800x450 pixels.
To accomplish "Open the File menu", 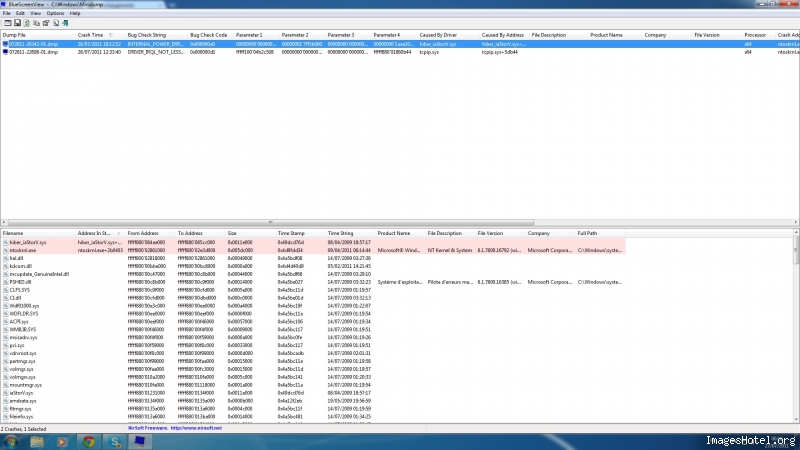I will click(7, 13).
